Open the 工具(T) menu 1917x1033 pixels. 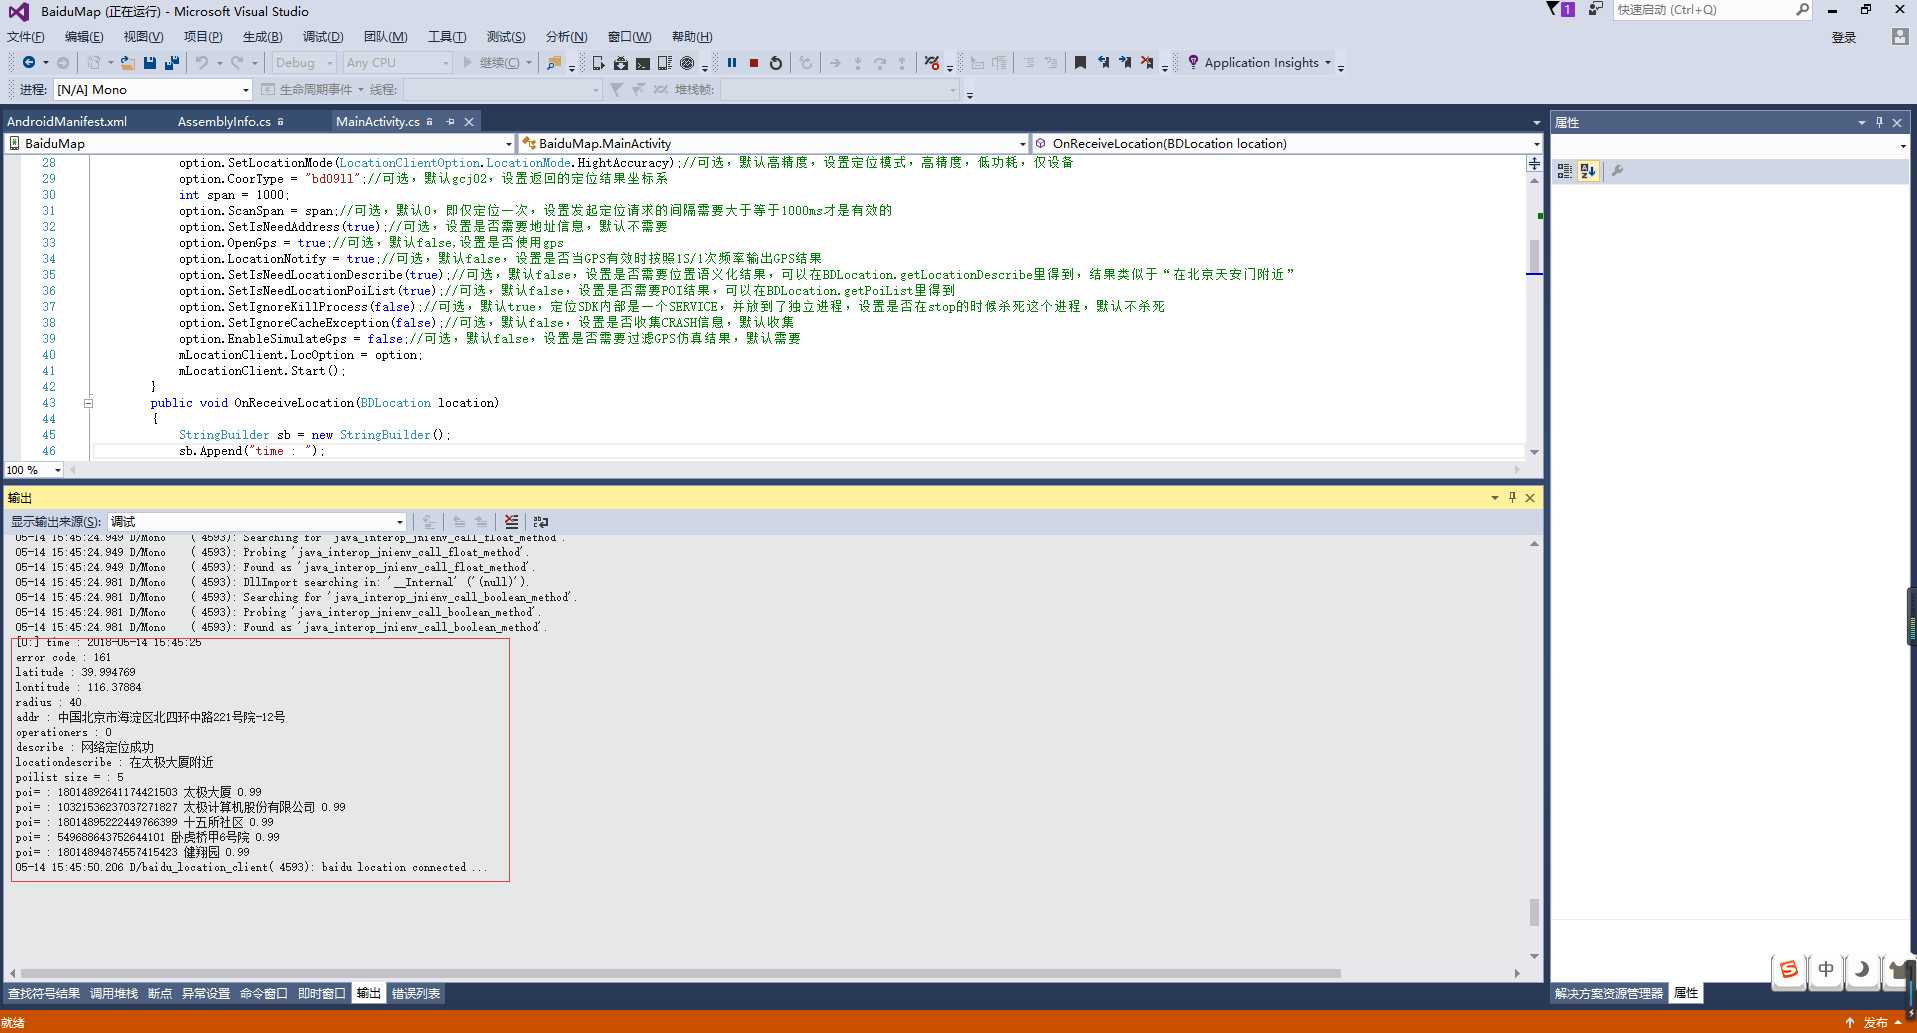[x=447, y=37]
